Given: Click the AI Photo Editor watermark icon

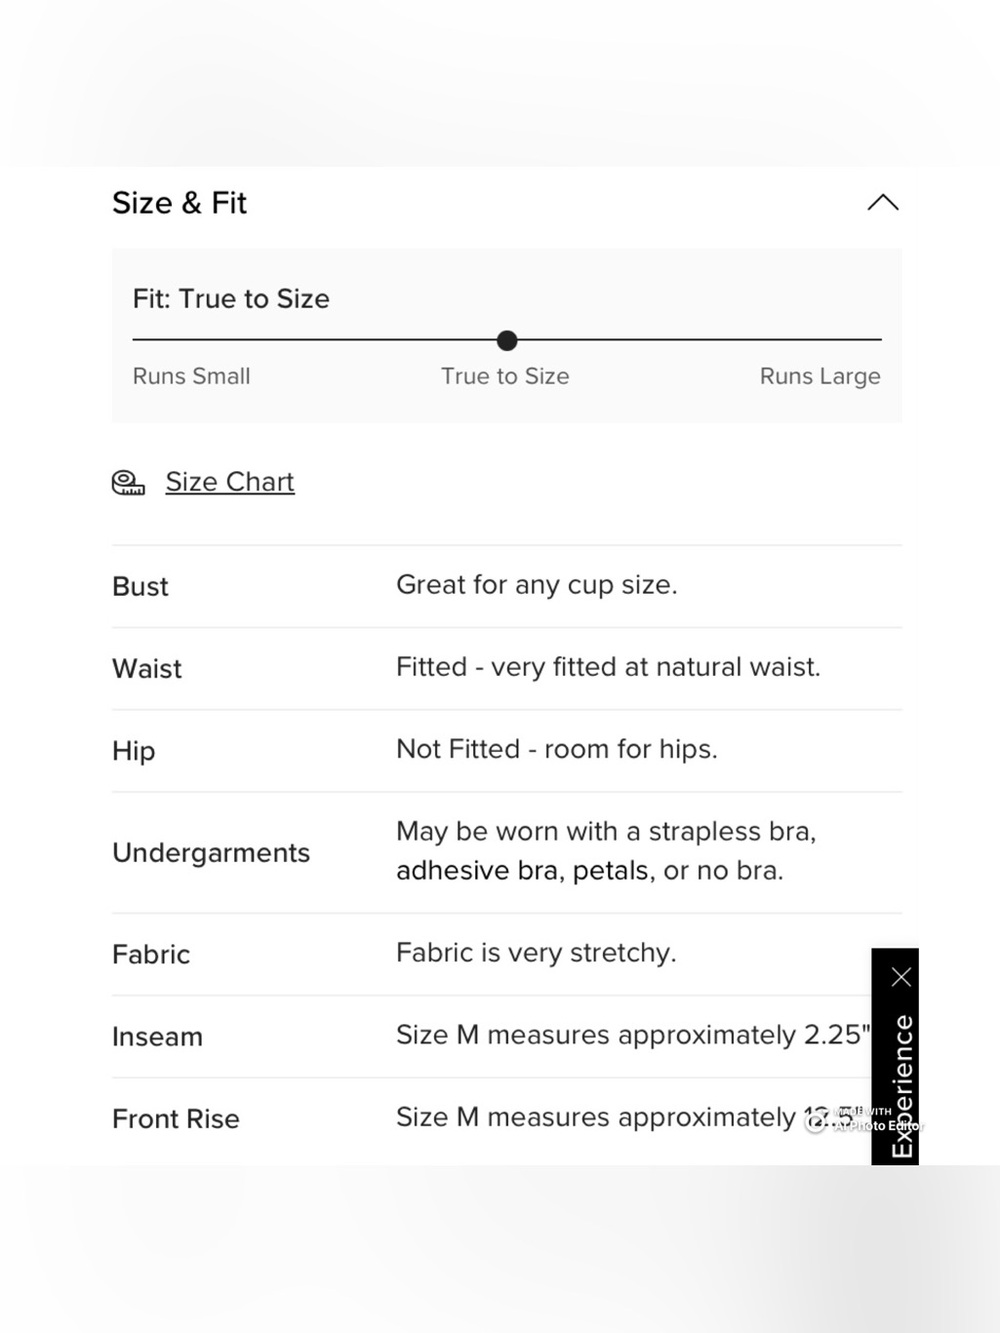Looking at the screenshot, I should pos(815,1124).
